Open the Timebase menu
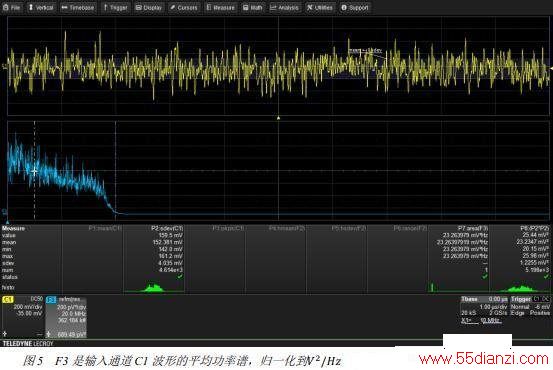This screenshot has height=370, width=553. [78, 7]
